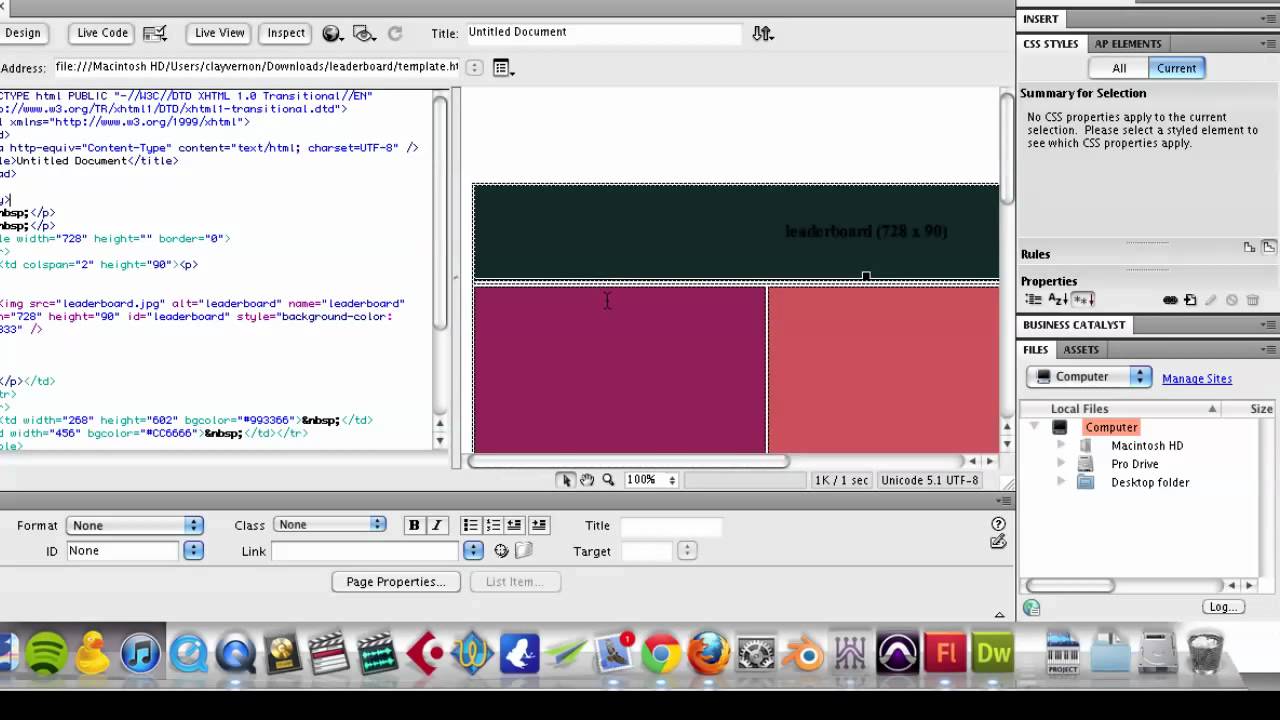Browse for link file folder icon
The image size is (1280, 720).
pyautogui.click(x=524, y=551)
